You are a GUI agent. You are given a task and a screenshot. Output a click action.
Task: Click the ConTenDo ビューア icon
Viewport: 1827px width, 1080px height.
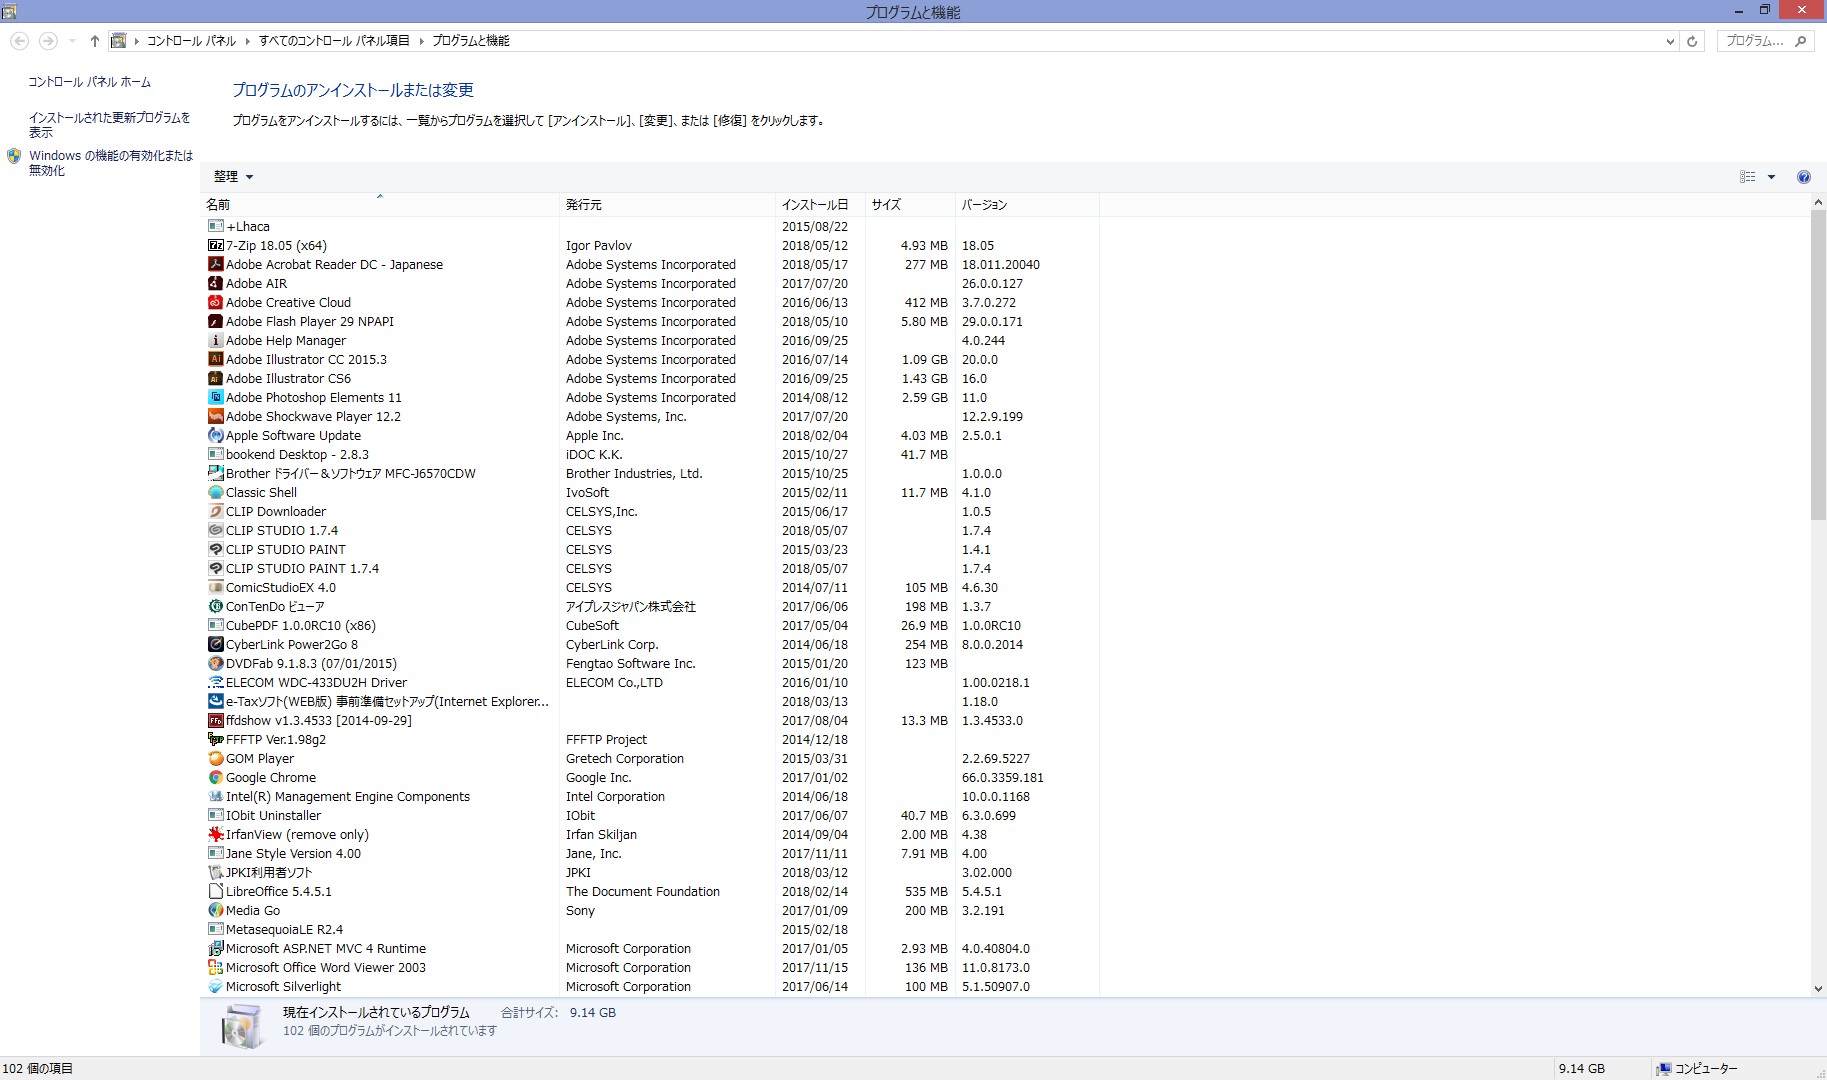click(215, 606)
